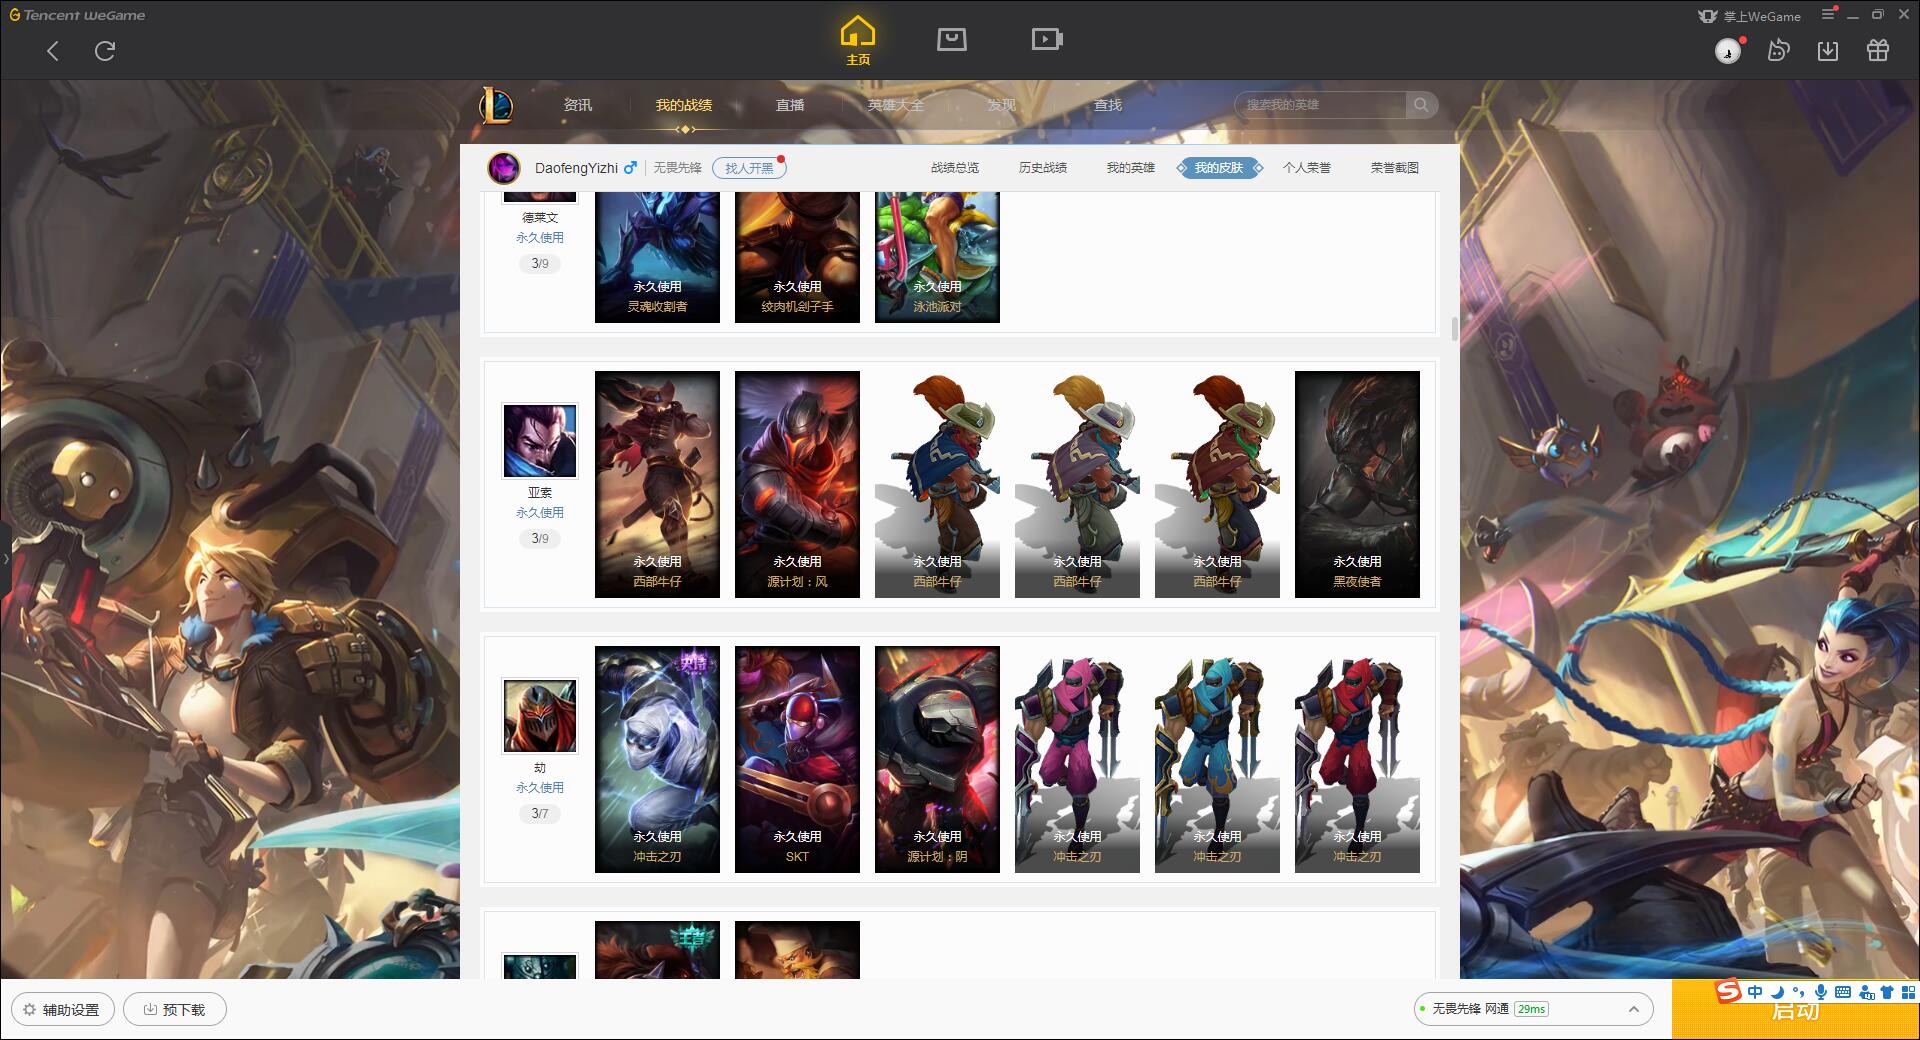Open the gift box icon
The width and height of the screenshot is (1920, 1040).
[1878, 51]
